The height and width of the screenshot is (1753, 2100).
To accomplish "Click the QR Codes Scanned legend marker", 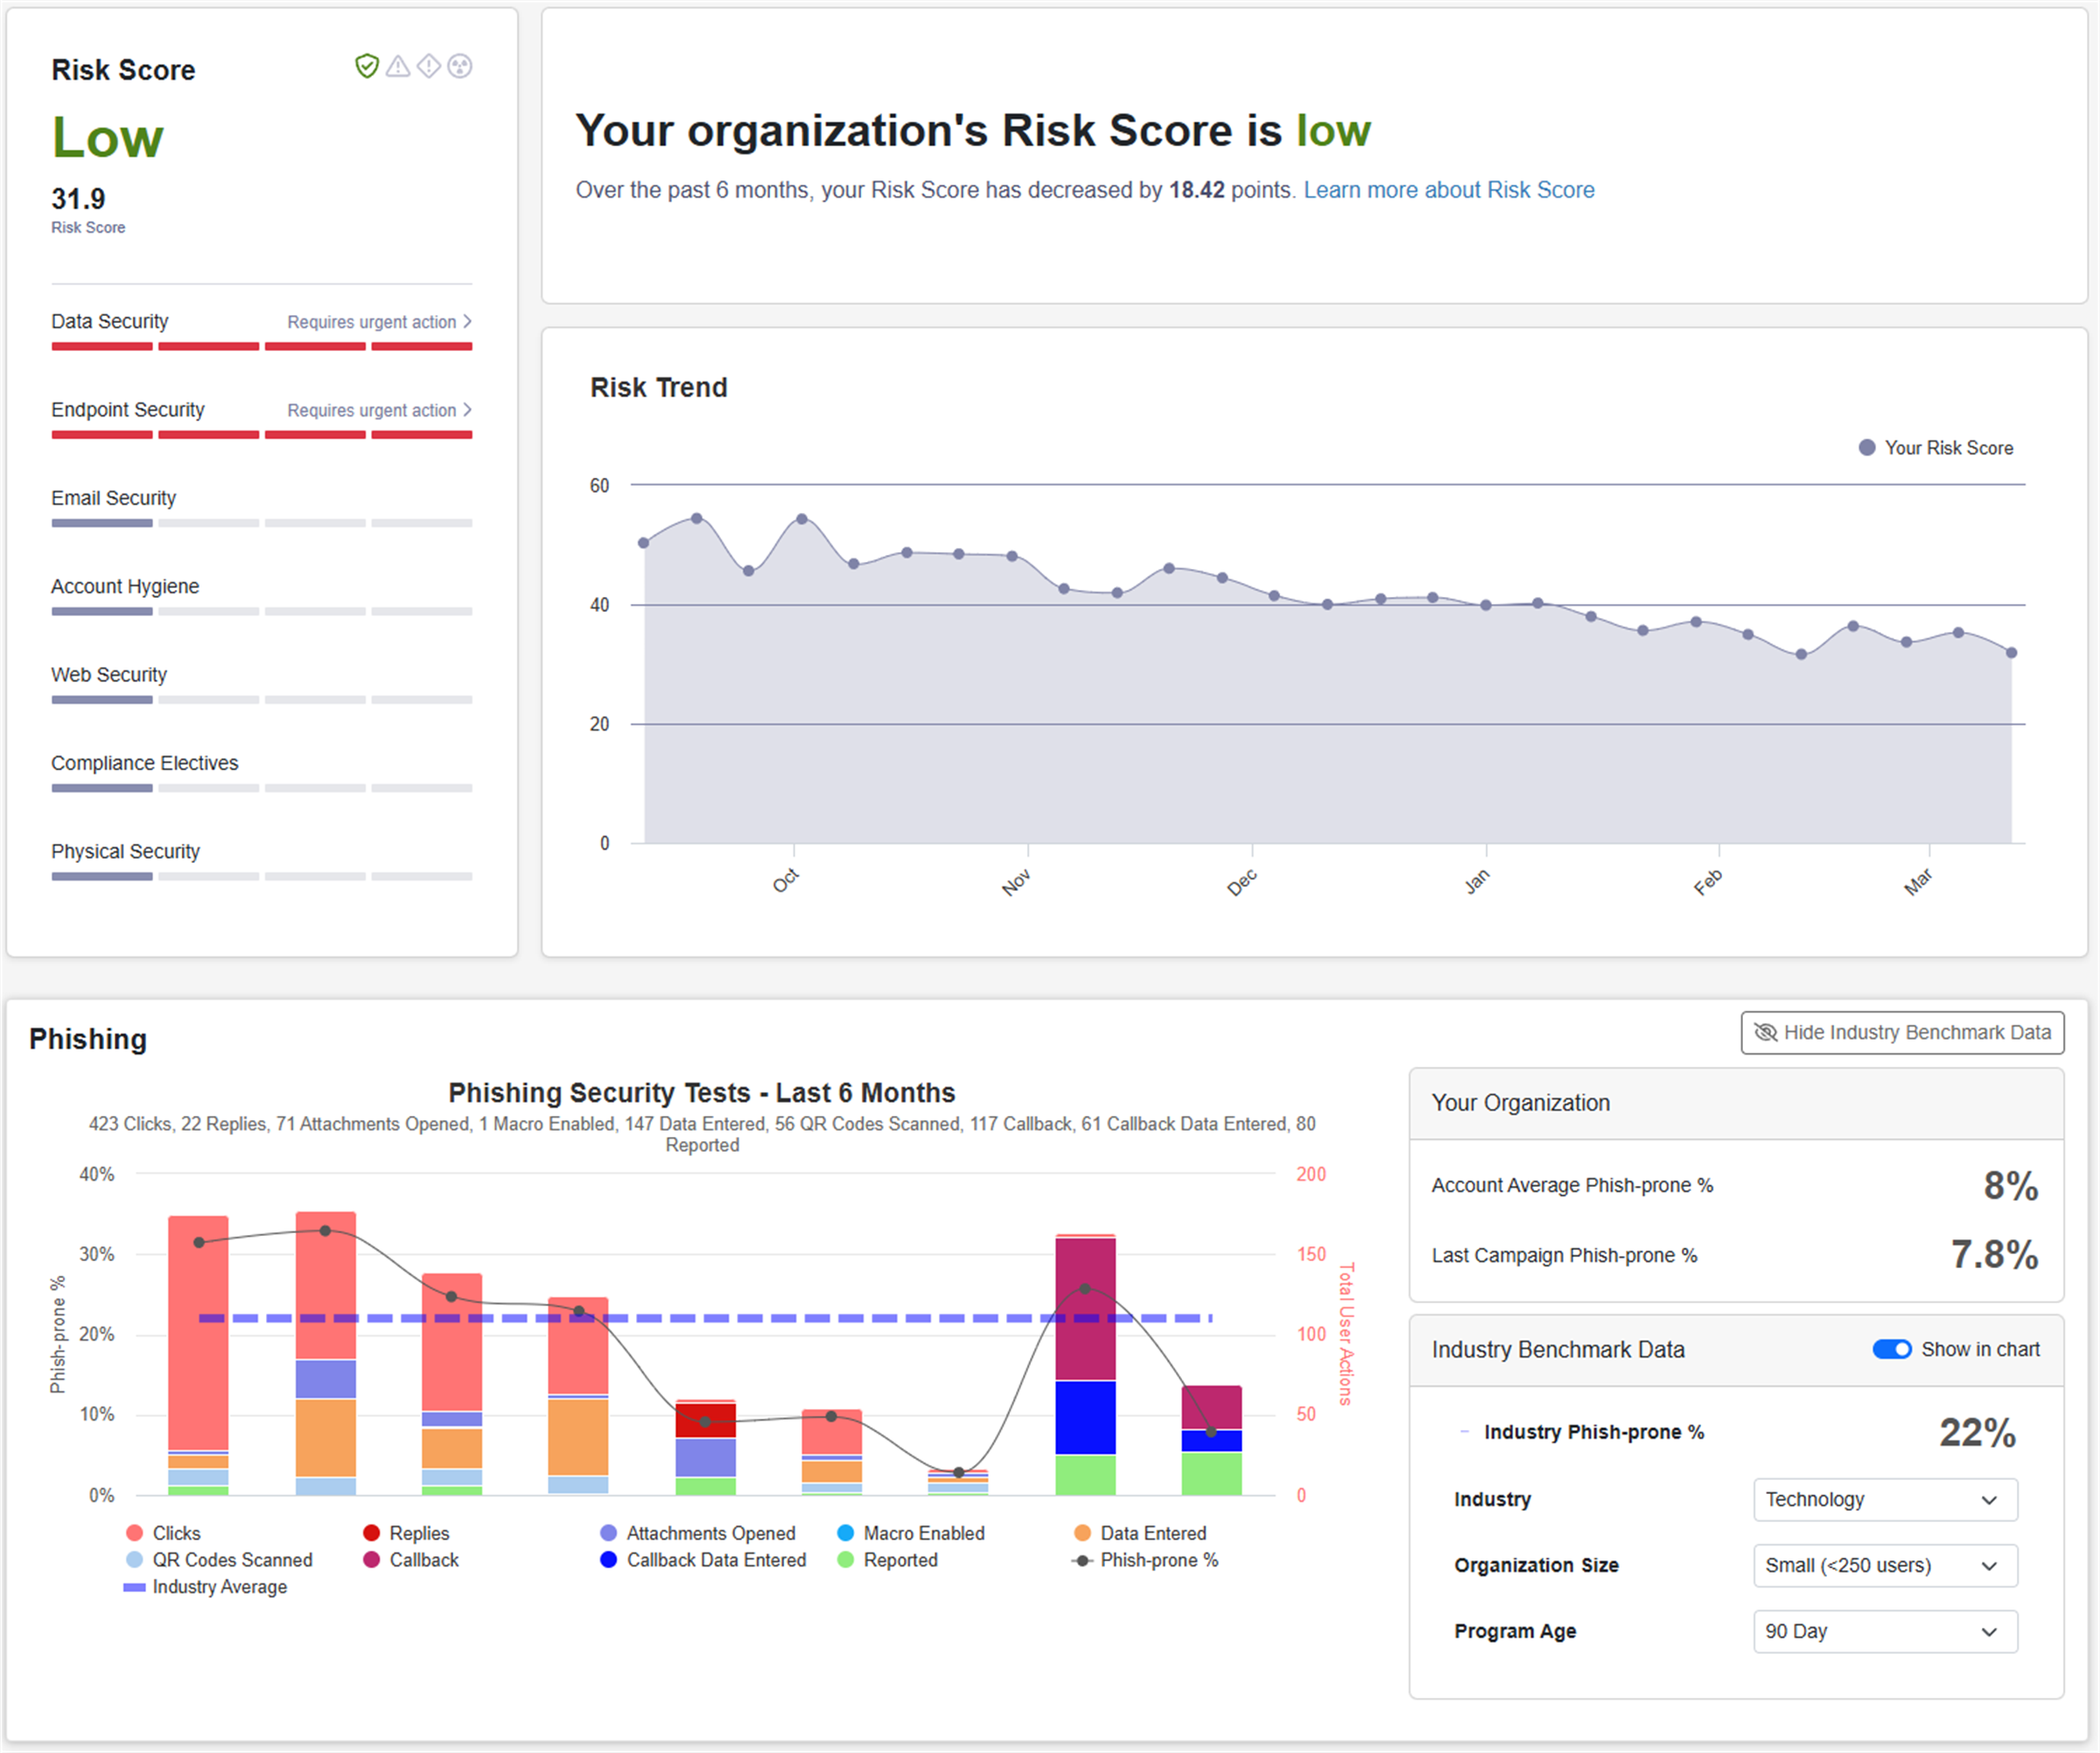I will (134, 1559).
